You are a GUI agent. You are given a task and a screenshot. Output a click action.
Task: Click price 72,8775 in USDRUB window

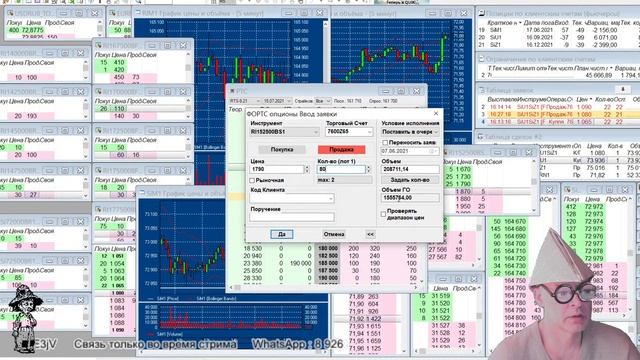pos(33,30)
